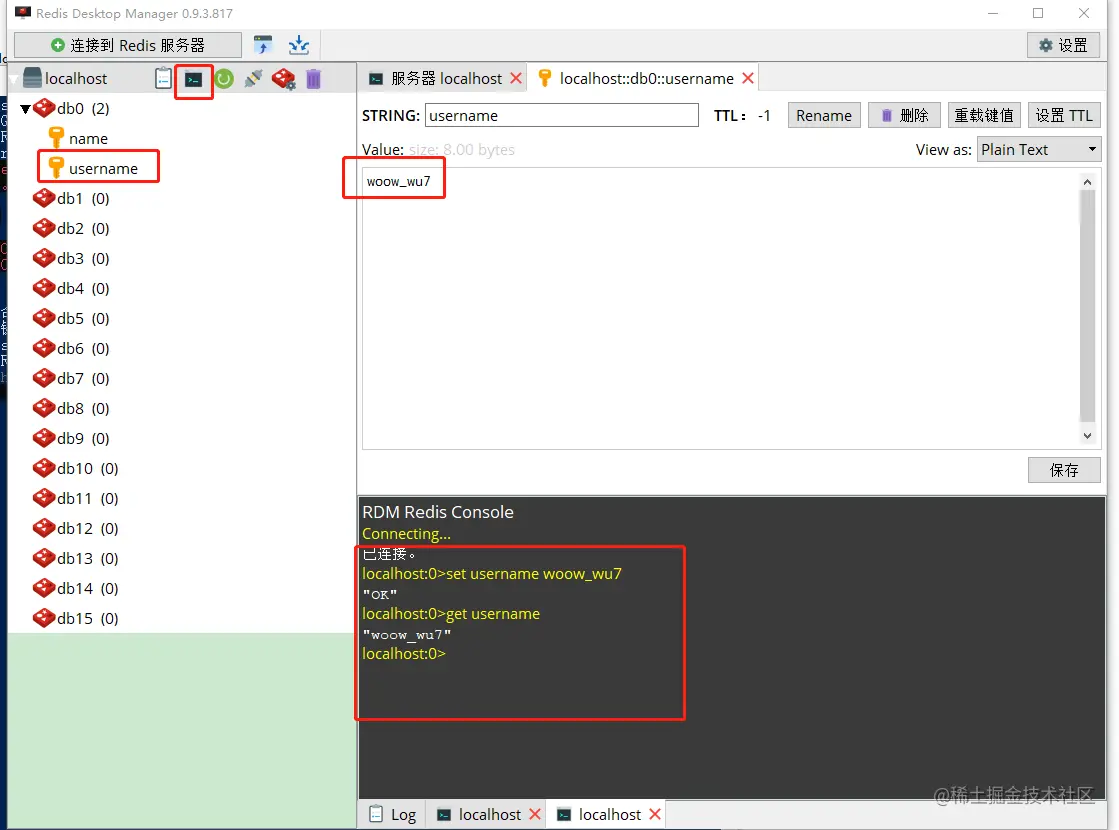Select db11 (0) in the tree

[x=87, y=498]
